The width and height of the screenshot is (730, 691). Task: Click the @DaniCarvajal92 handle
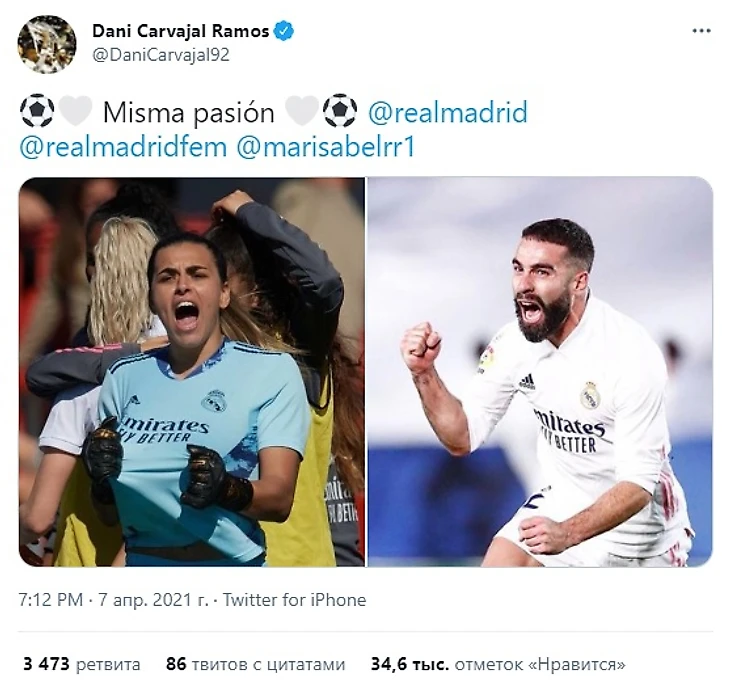161,55
